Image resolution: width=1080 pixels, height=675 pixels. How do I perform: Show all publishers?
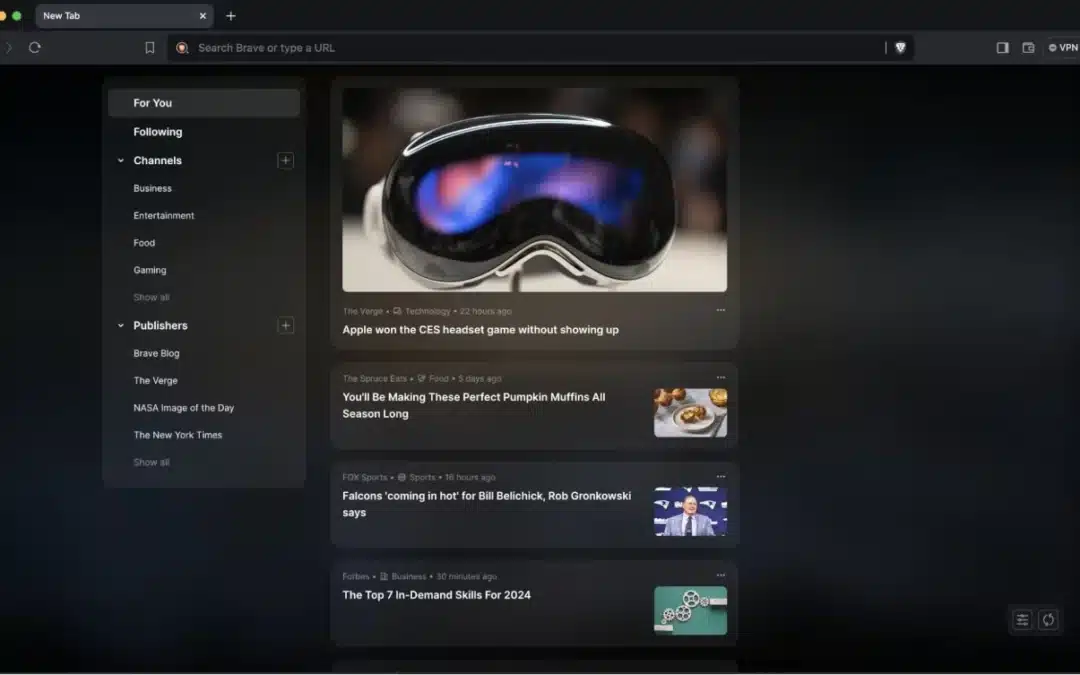point(151,462)
